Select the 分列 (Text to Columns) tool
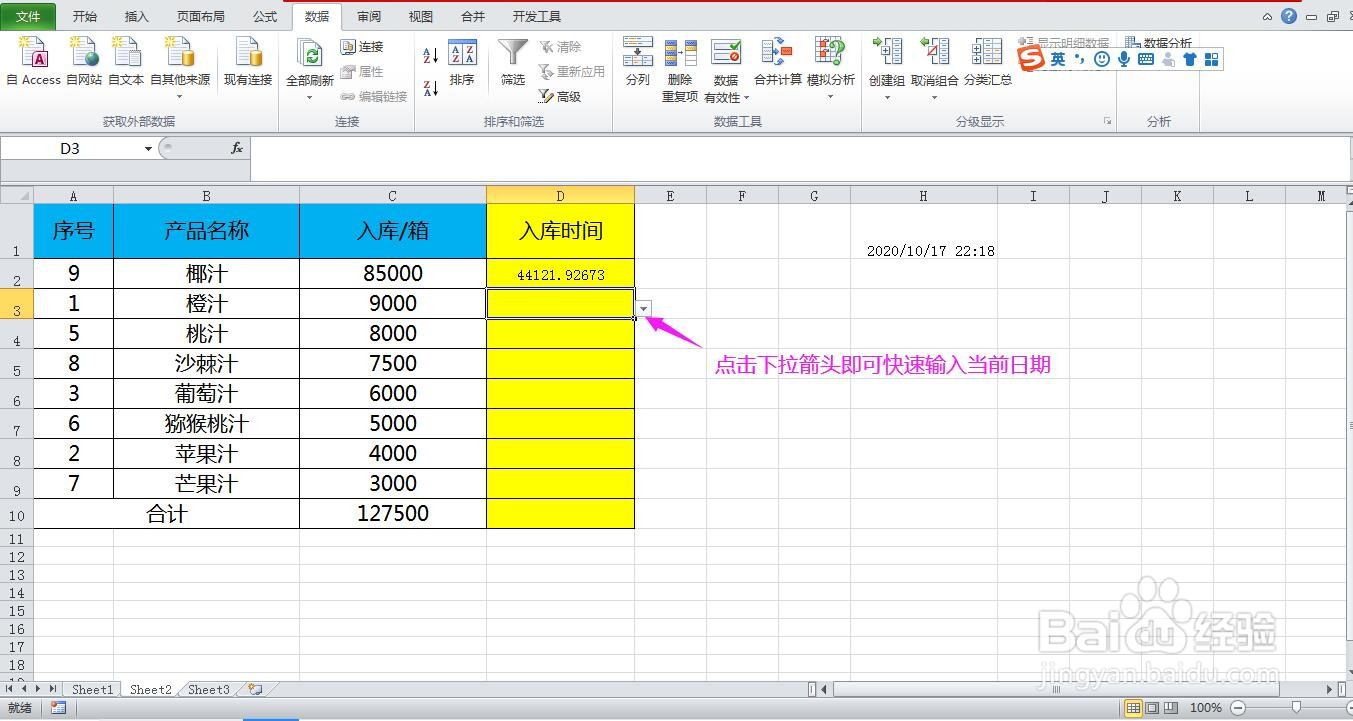 click(x=637, y=62)
